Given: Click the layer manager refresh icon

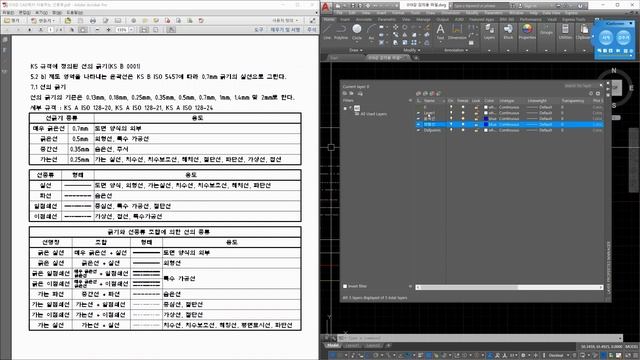Looking at the screenshot, I should [x=591, y=93].
